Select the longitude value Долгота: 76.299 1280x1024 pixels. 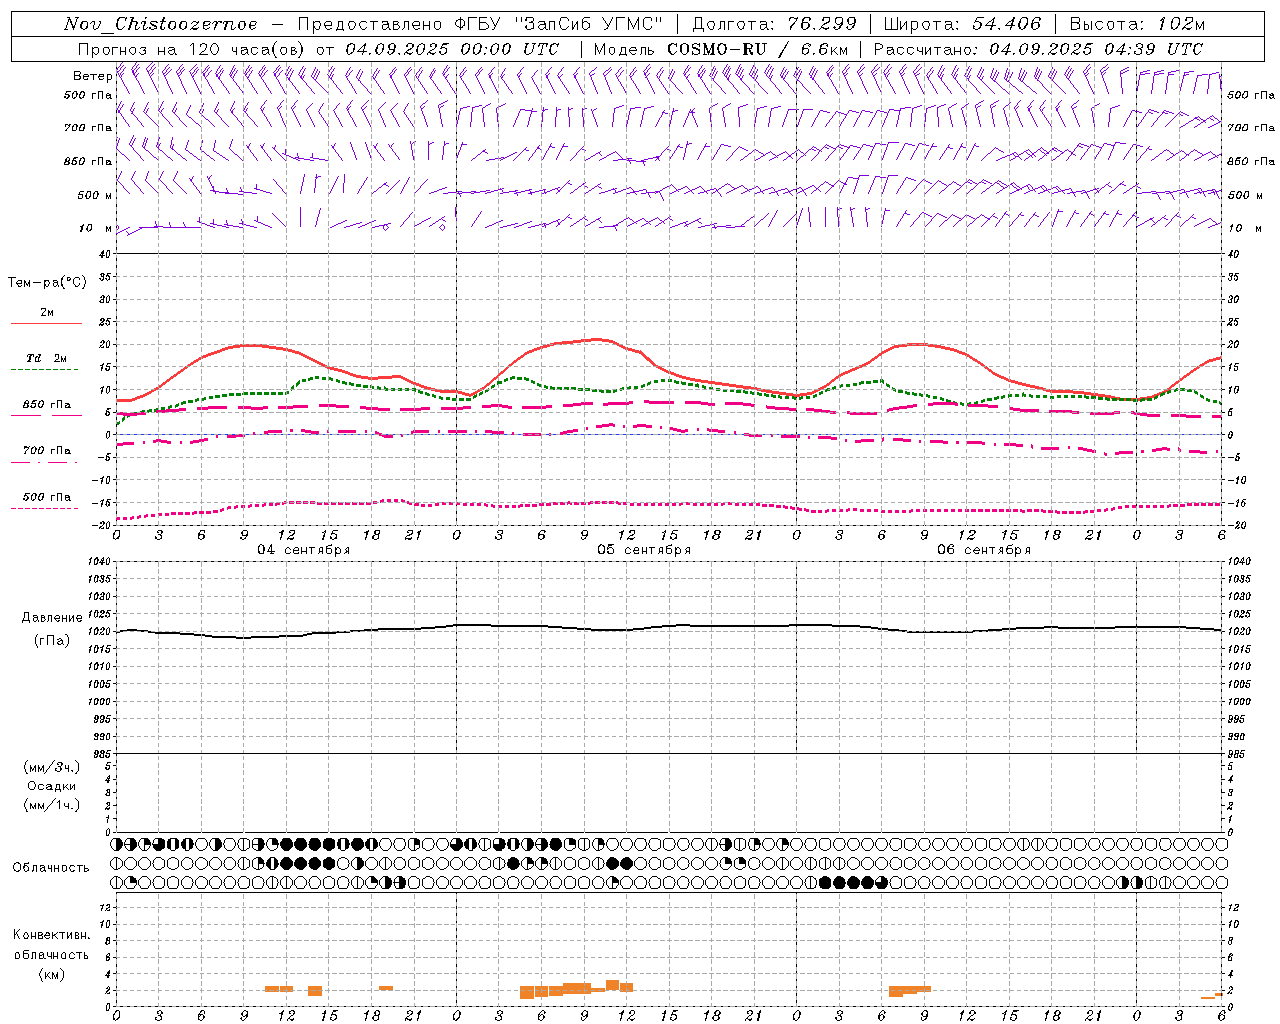774,24
